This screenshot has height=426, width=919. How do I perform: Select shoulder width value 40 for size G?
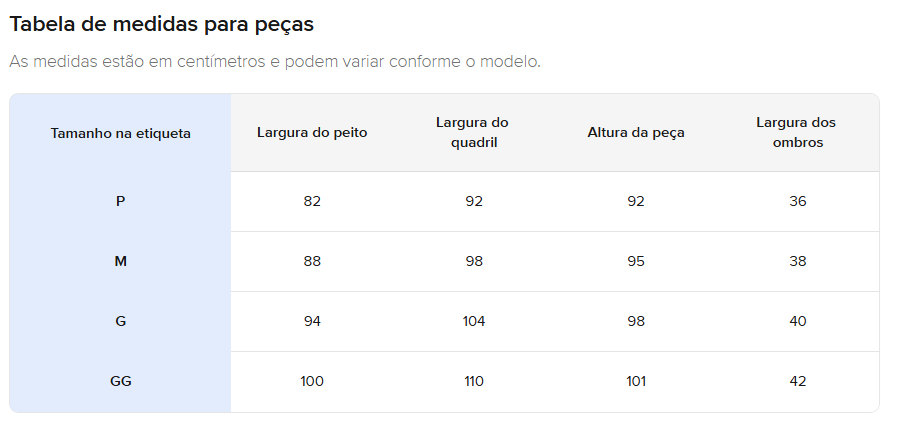click(797, 321)
